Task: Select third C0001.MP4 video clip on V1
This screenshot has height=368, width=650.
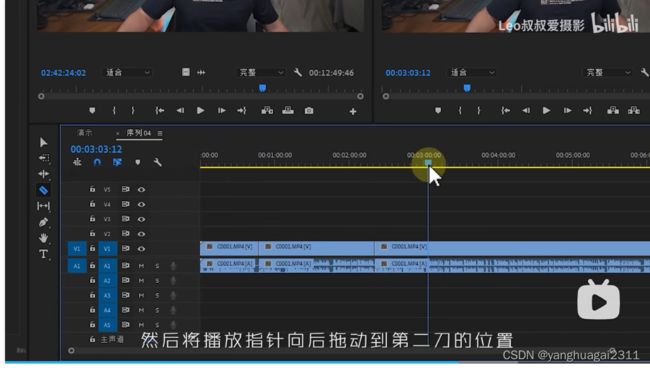Action: click(x=512, y=249)
